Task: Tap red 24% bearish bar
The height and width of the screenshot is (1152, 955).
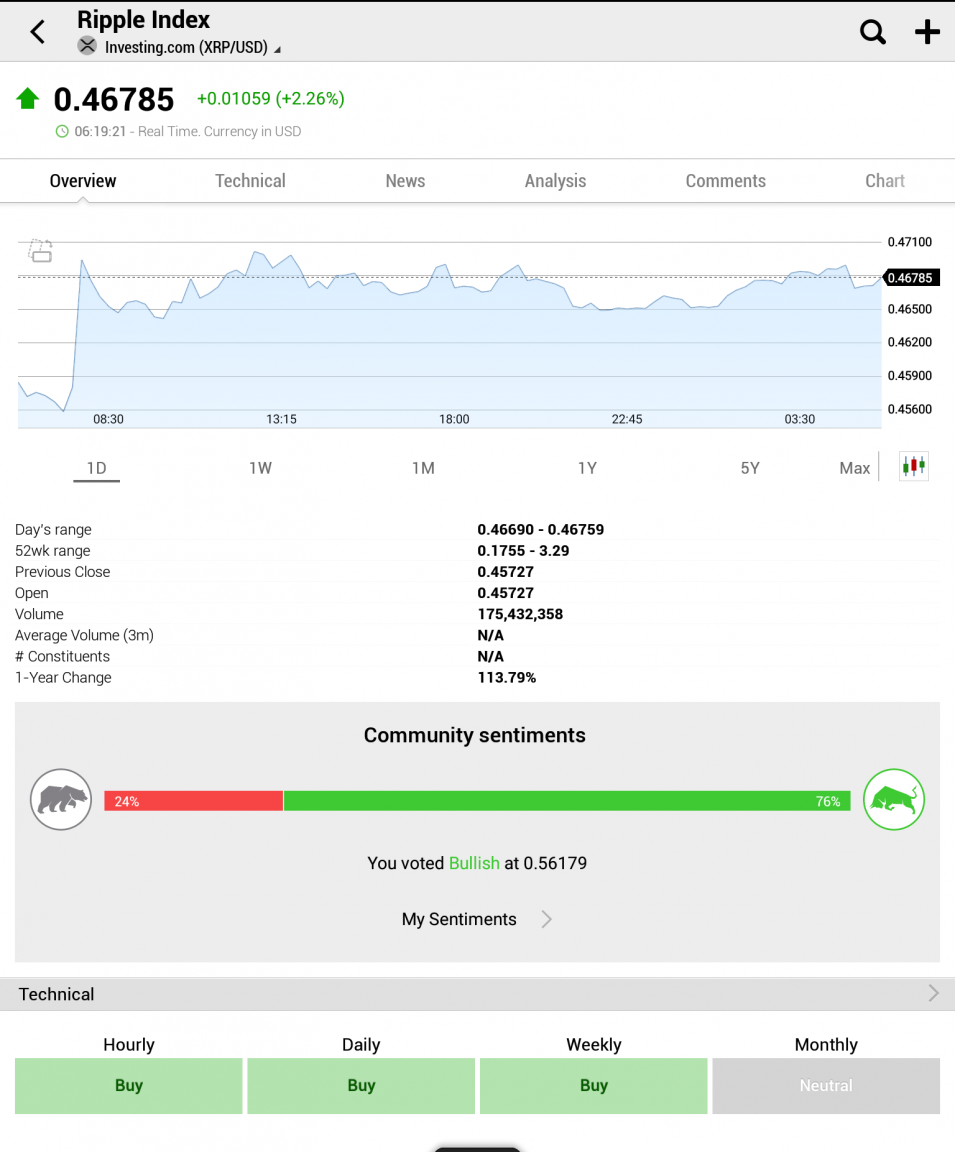Action: tap(193, 801)
